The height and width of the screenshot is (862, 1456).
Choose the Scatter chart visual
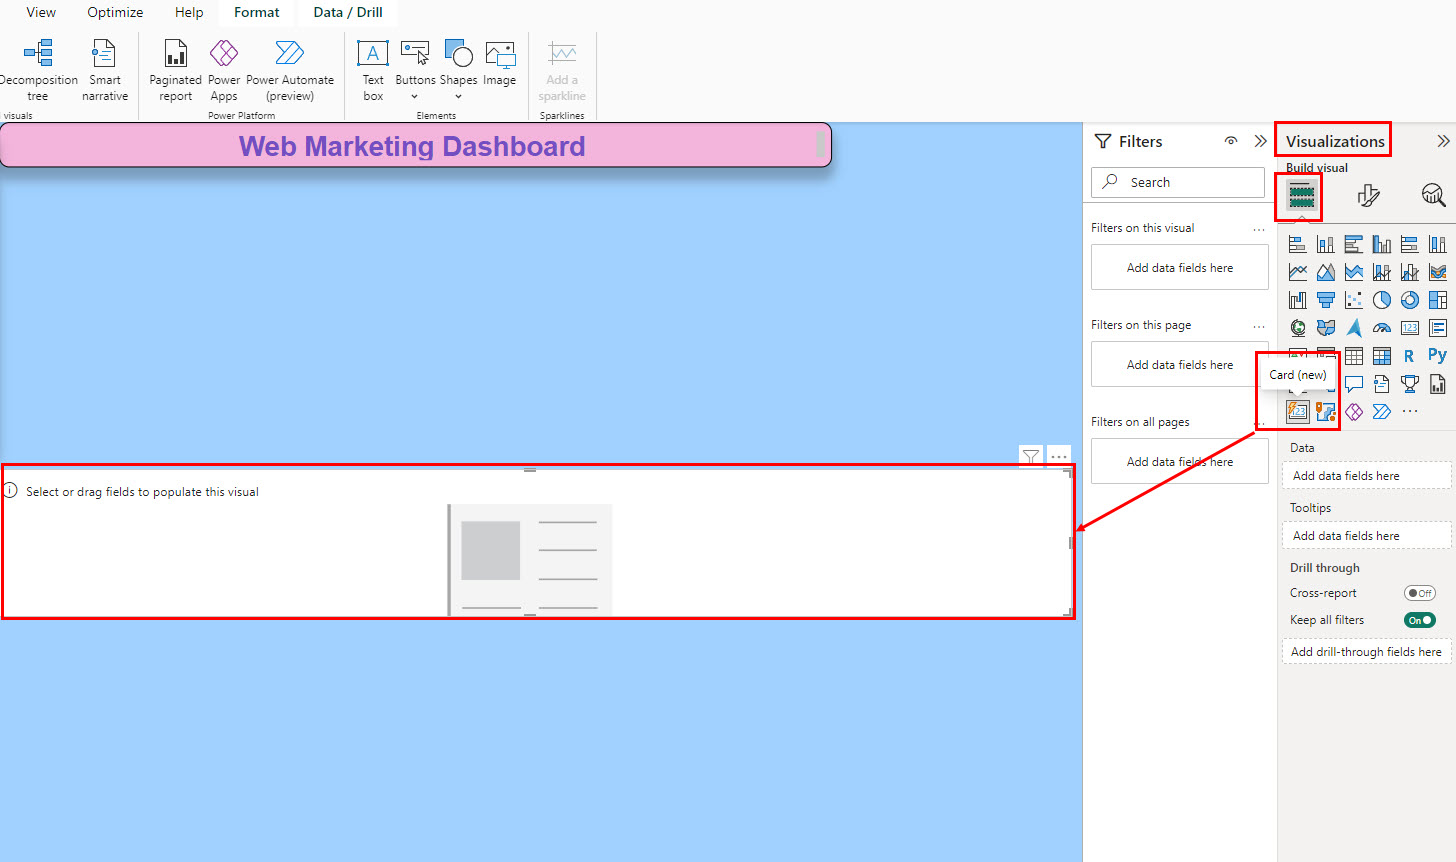coord(1354,300)
